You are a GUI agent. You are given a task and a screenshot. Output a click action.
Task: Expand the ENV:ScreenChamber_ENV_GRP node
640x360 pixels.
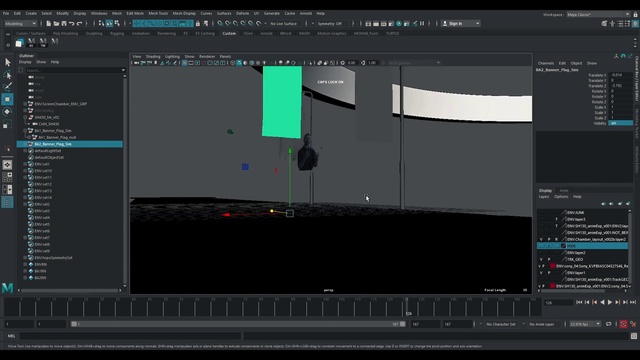(x=25, y=104)
